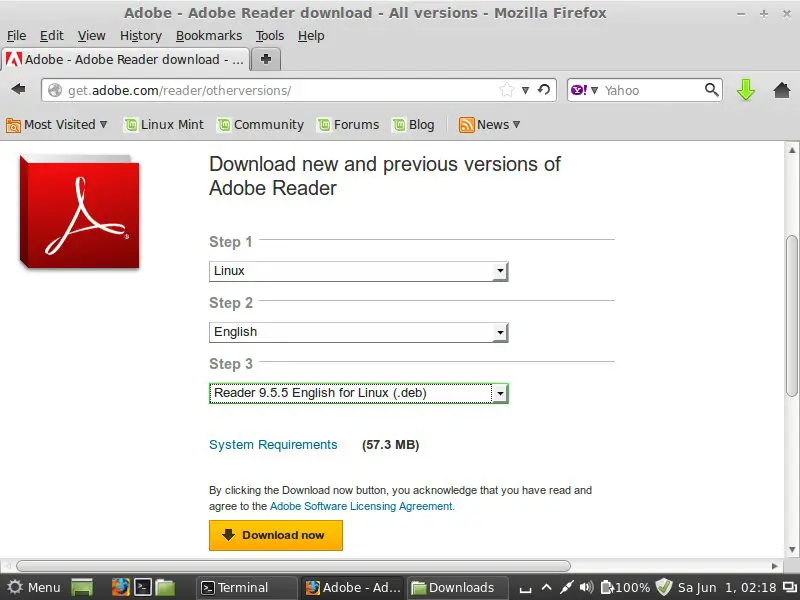
Task: Select the Adobe Reader download tab
Action: pyautogui.click(x=126, y=59)
